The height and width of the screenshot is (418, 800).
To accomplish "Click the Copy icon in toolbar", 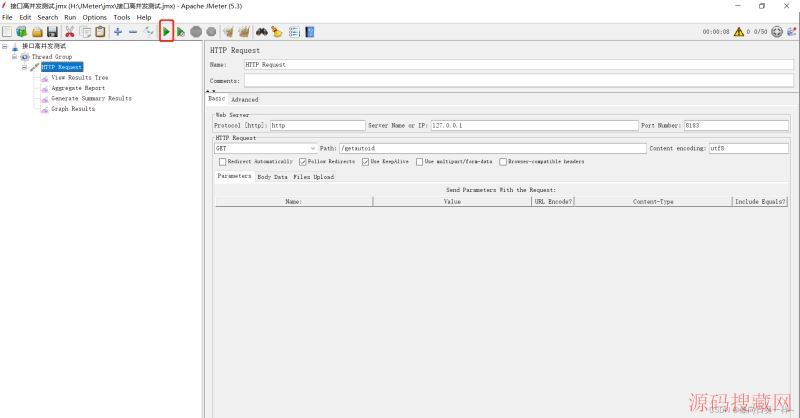I will coord(85,32).
